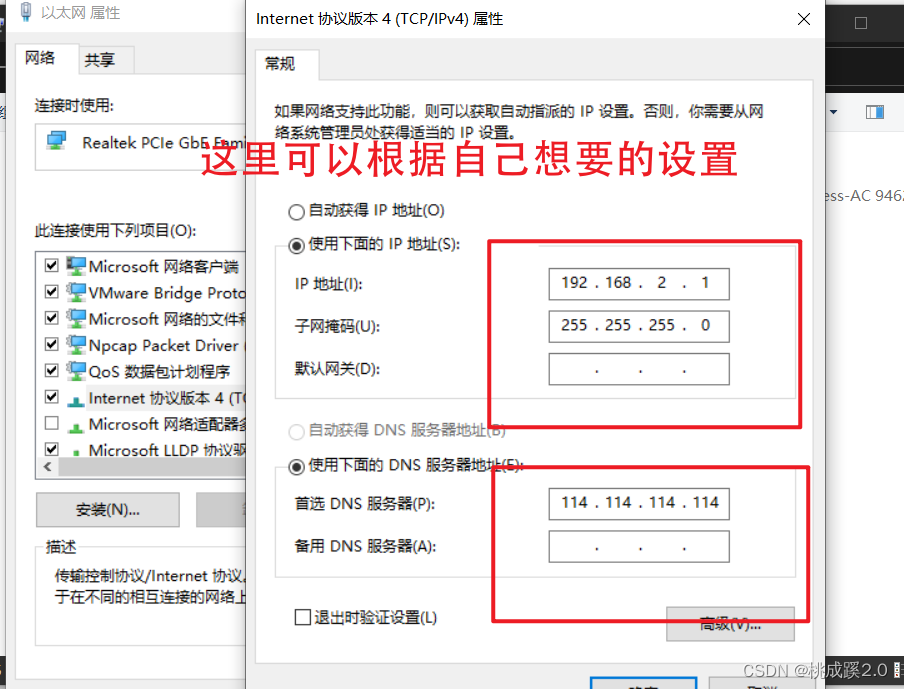Click the 首选 DNS 服务器 field
Viewport: 904px width, 689px height.
pyautogui.click(x=639, y=504)
